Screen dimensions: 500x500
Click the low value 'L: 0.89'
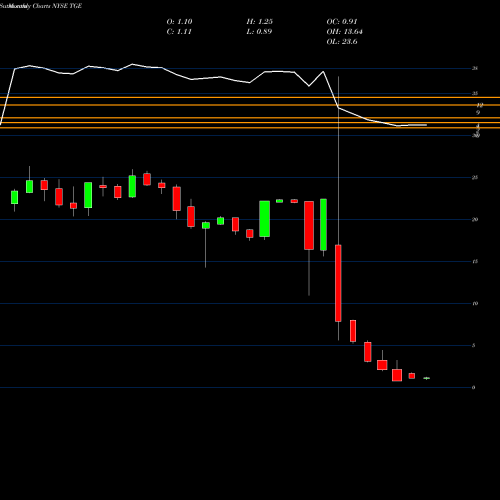[x=259, y=32]
